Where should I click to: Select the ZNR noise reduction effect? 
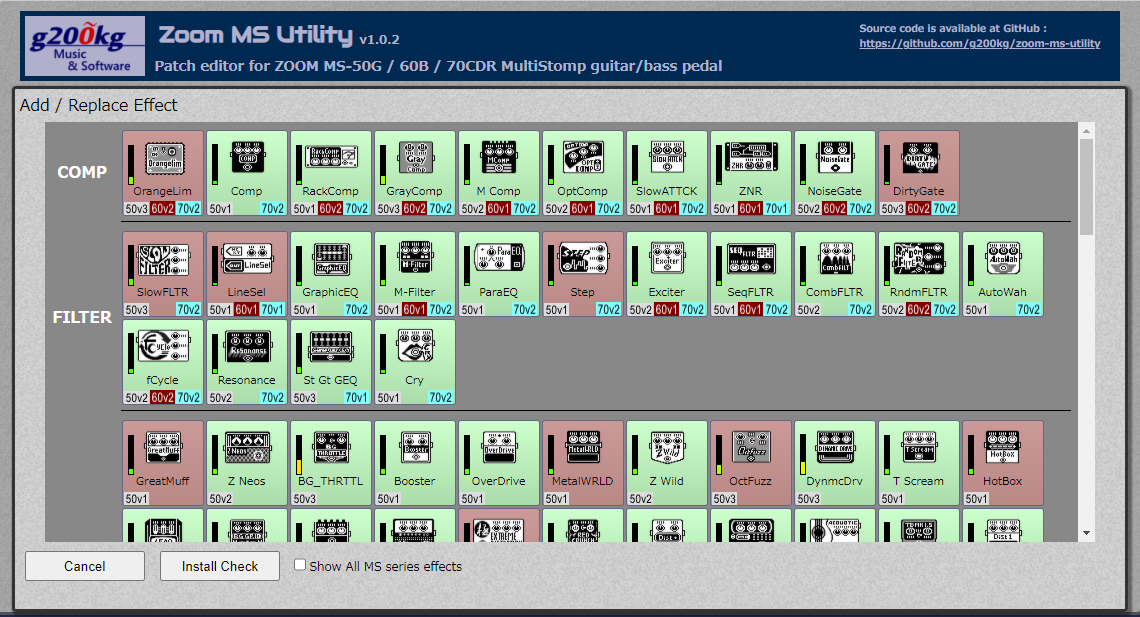(x=751, y=173)
